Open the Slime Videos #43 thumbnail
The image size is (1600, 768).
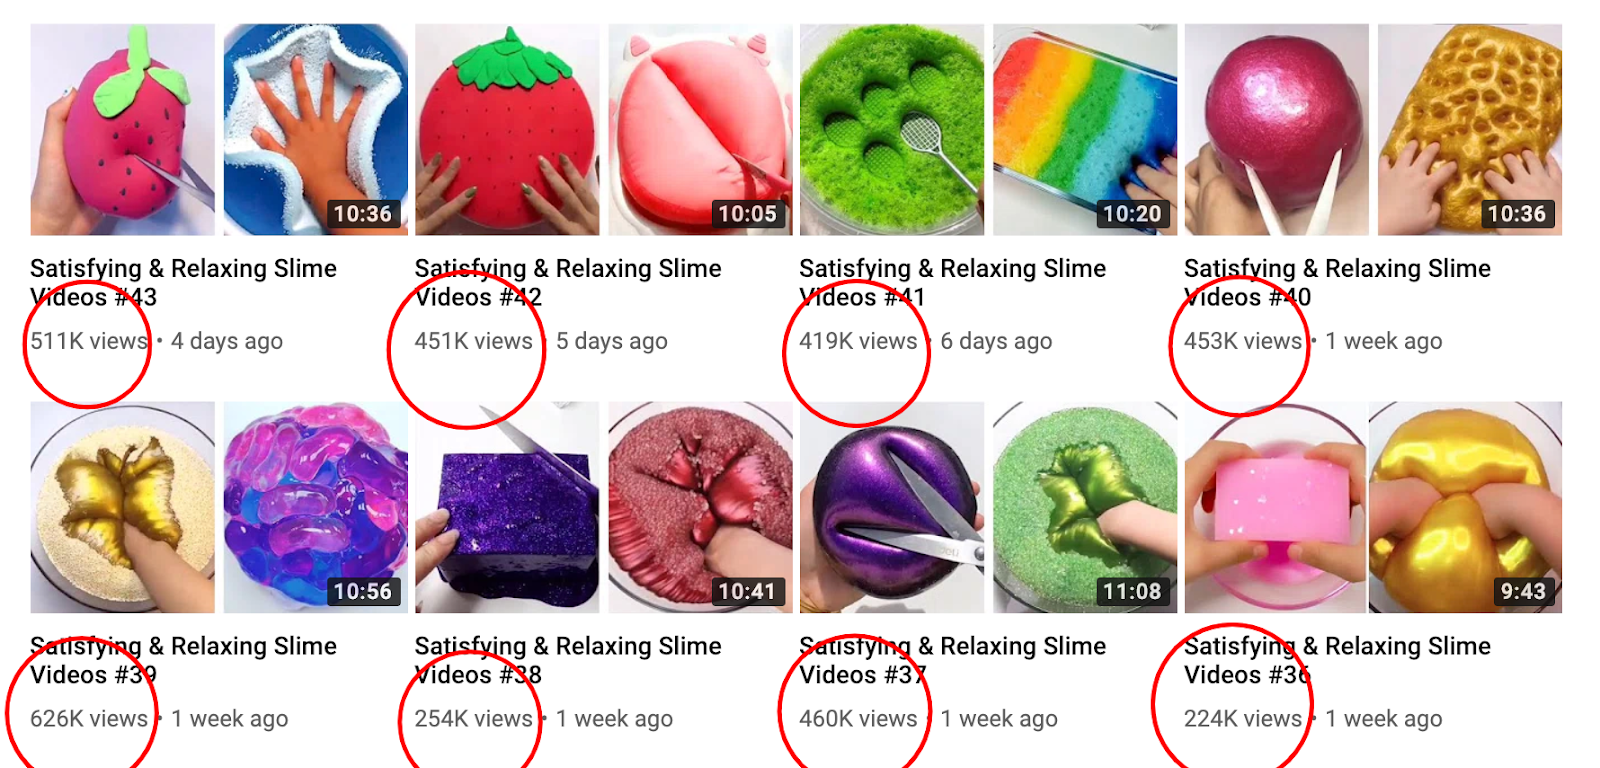point(219,130)
